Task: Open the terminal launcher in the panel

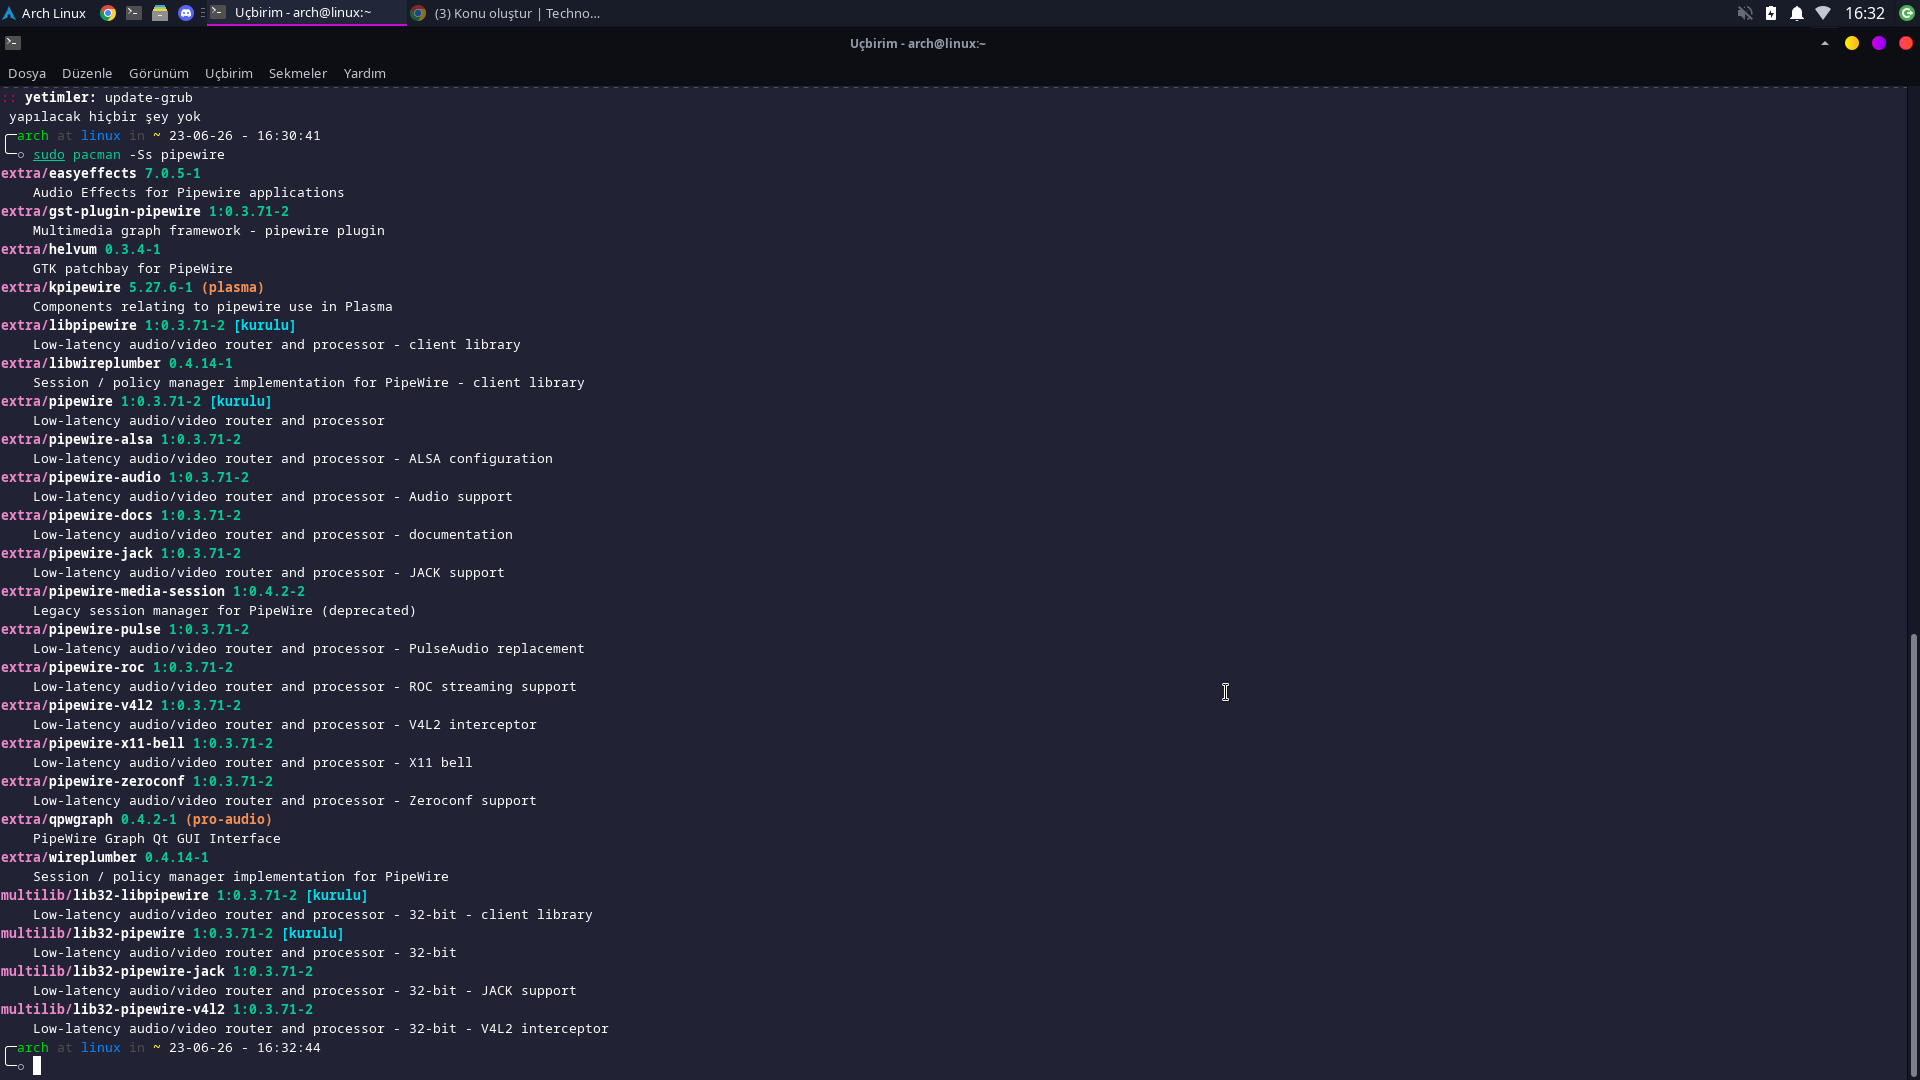Action: tap(134, 13)
